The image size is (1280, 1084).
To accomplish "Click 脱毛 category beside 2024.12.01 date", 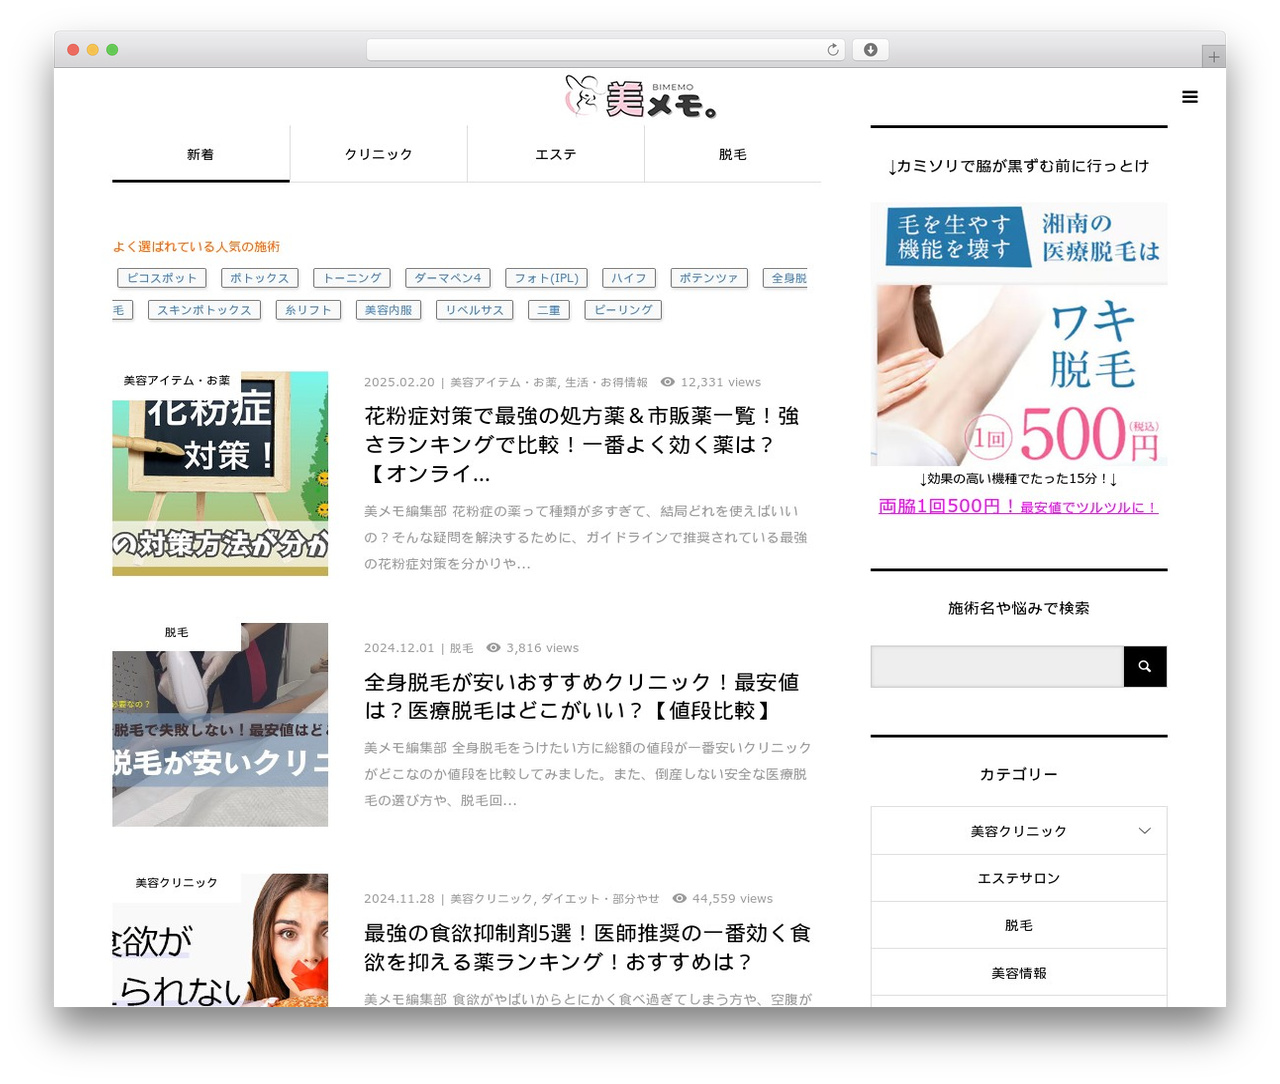I will (x=462, y=648).
